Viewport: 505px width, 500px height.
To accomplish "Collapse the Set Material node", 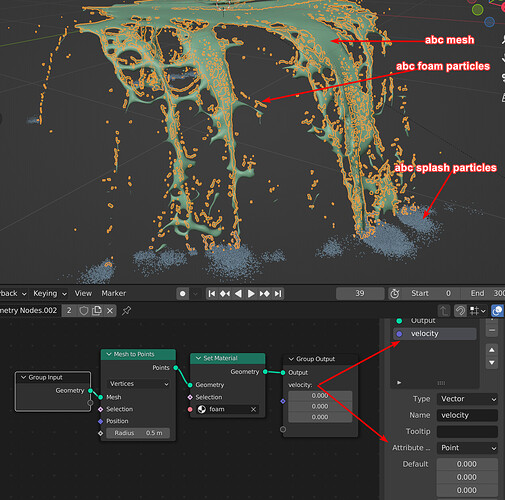I will click(x=198, y=358).
